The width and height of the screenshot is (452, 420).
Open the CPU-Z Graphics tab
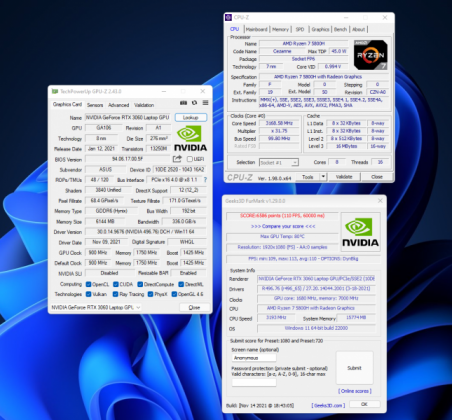point(320,29)
